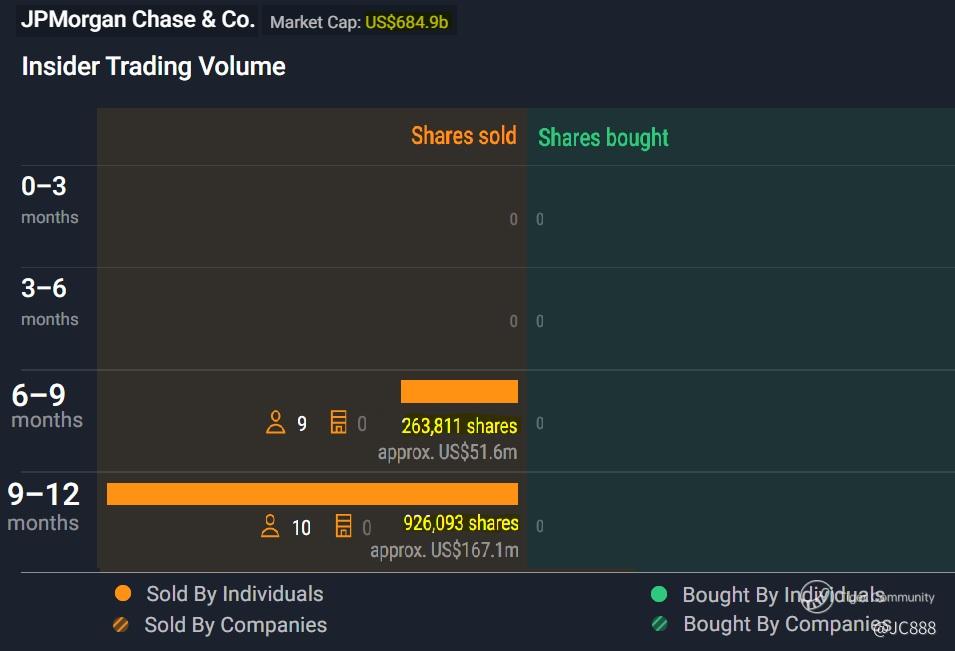Click the 3–6 months row label
This screenshot has width=955, height=651.
pos(49,301)
